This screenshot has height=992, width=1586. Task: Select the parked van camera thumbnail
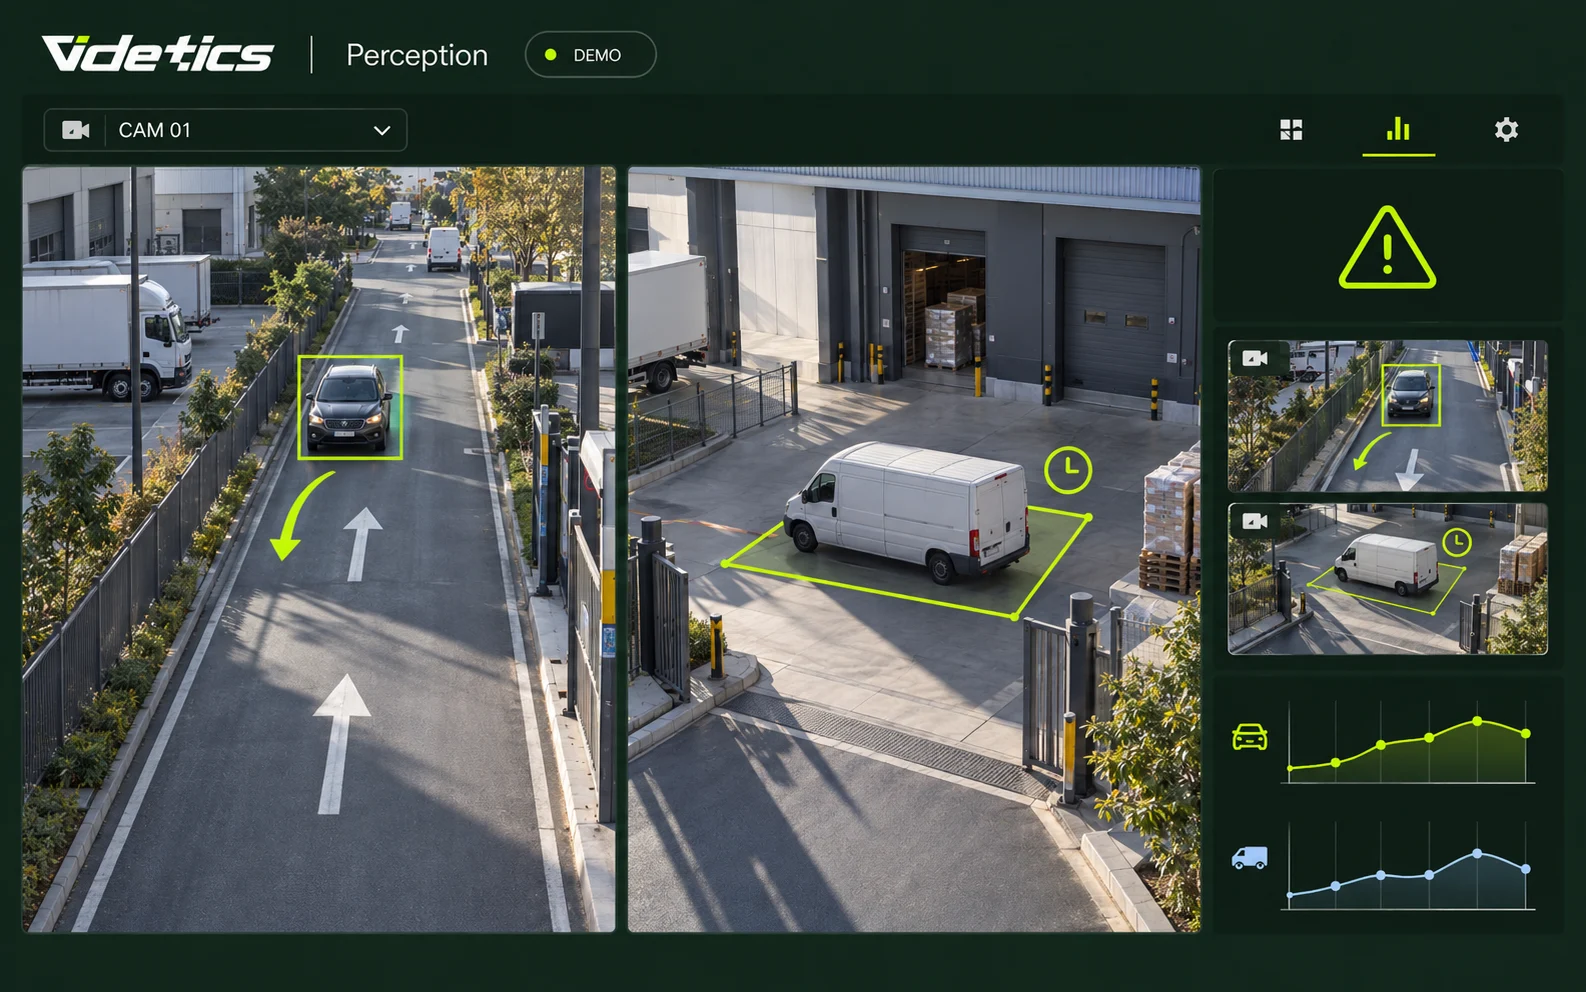tap(1387, 579)
